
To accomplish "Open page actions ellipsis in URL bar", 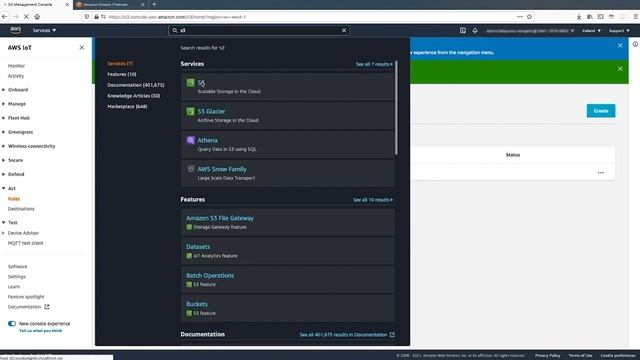I will coord(520,17).
